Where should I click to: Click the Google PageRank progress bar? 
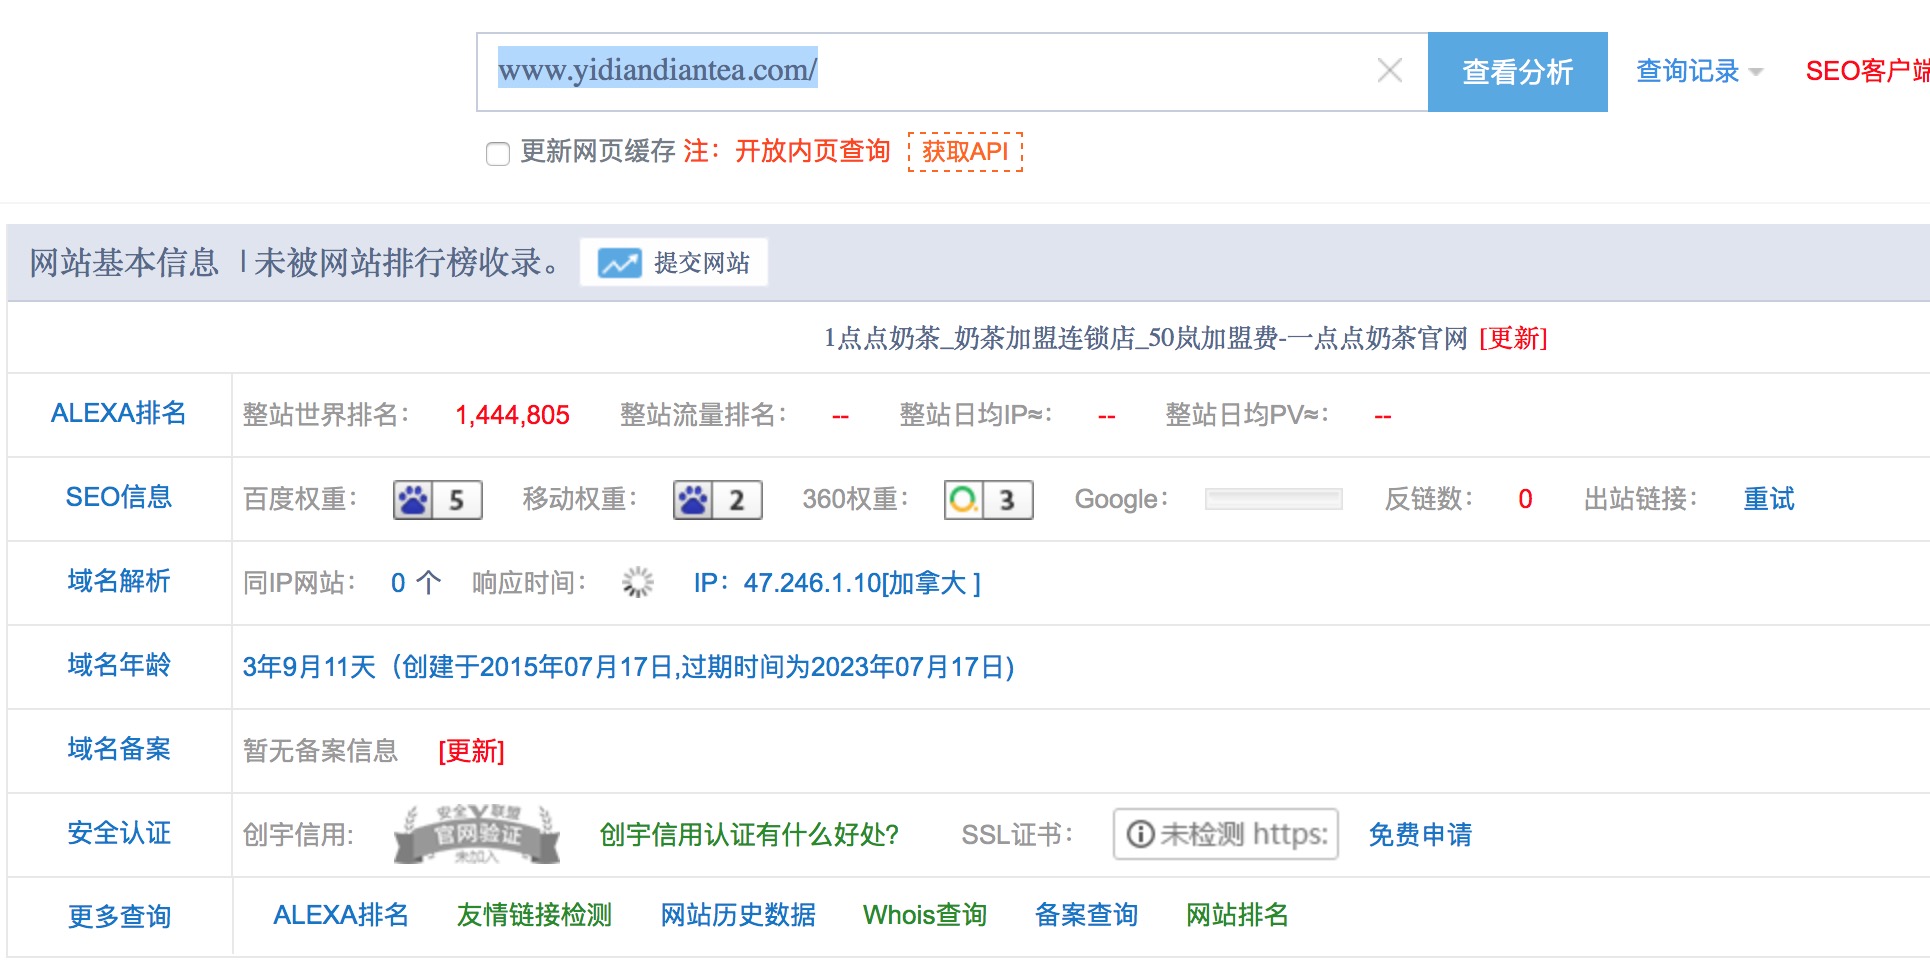[x=1274, y=499]
